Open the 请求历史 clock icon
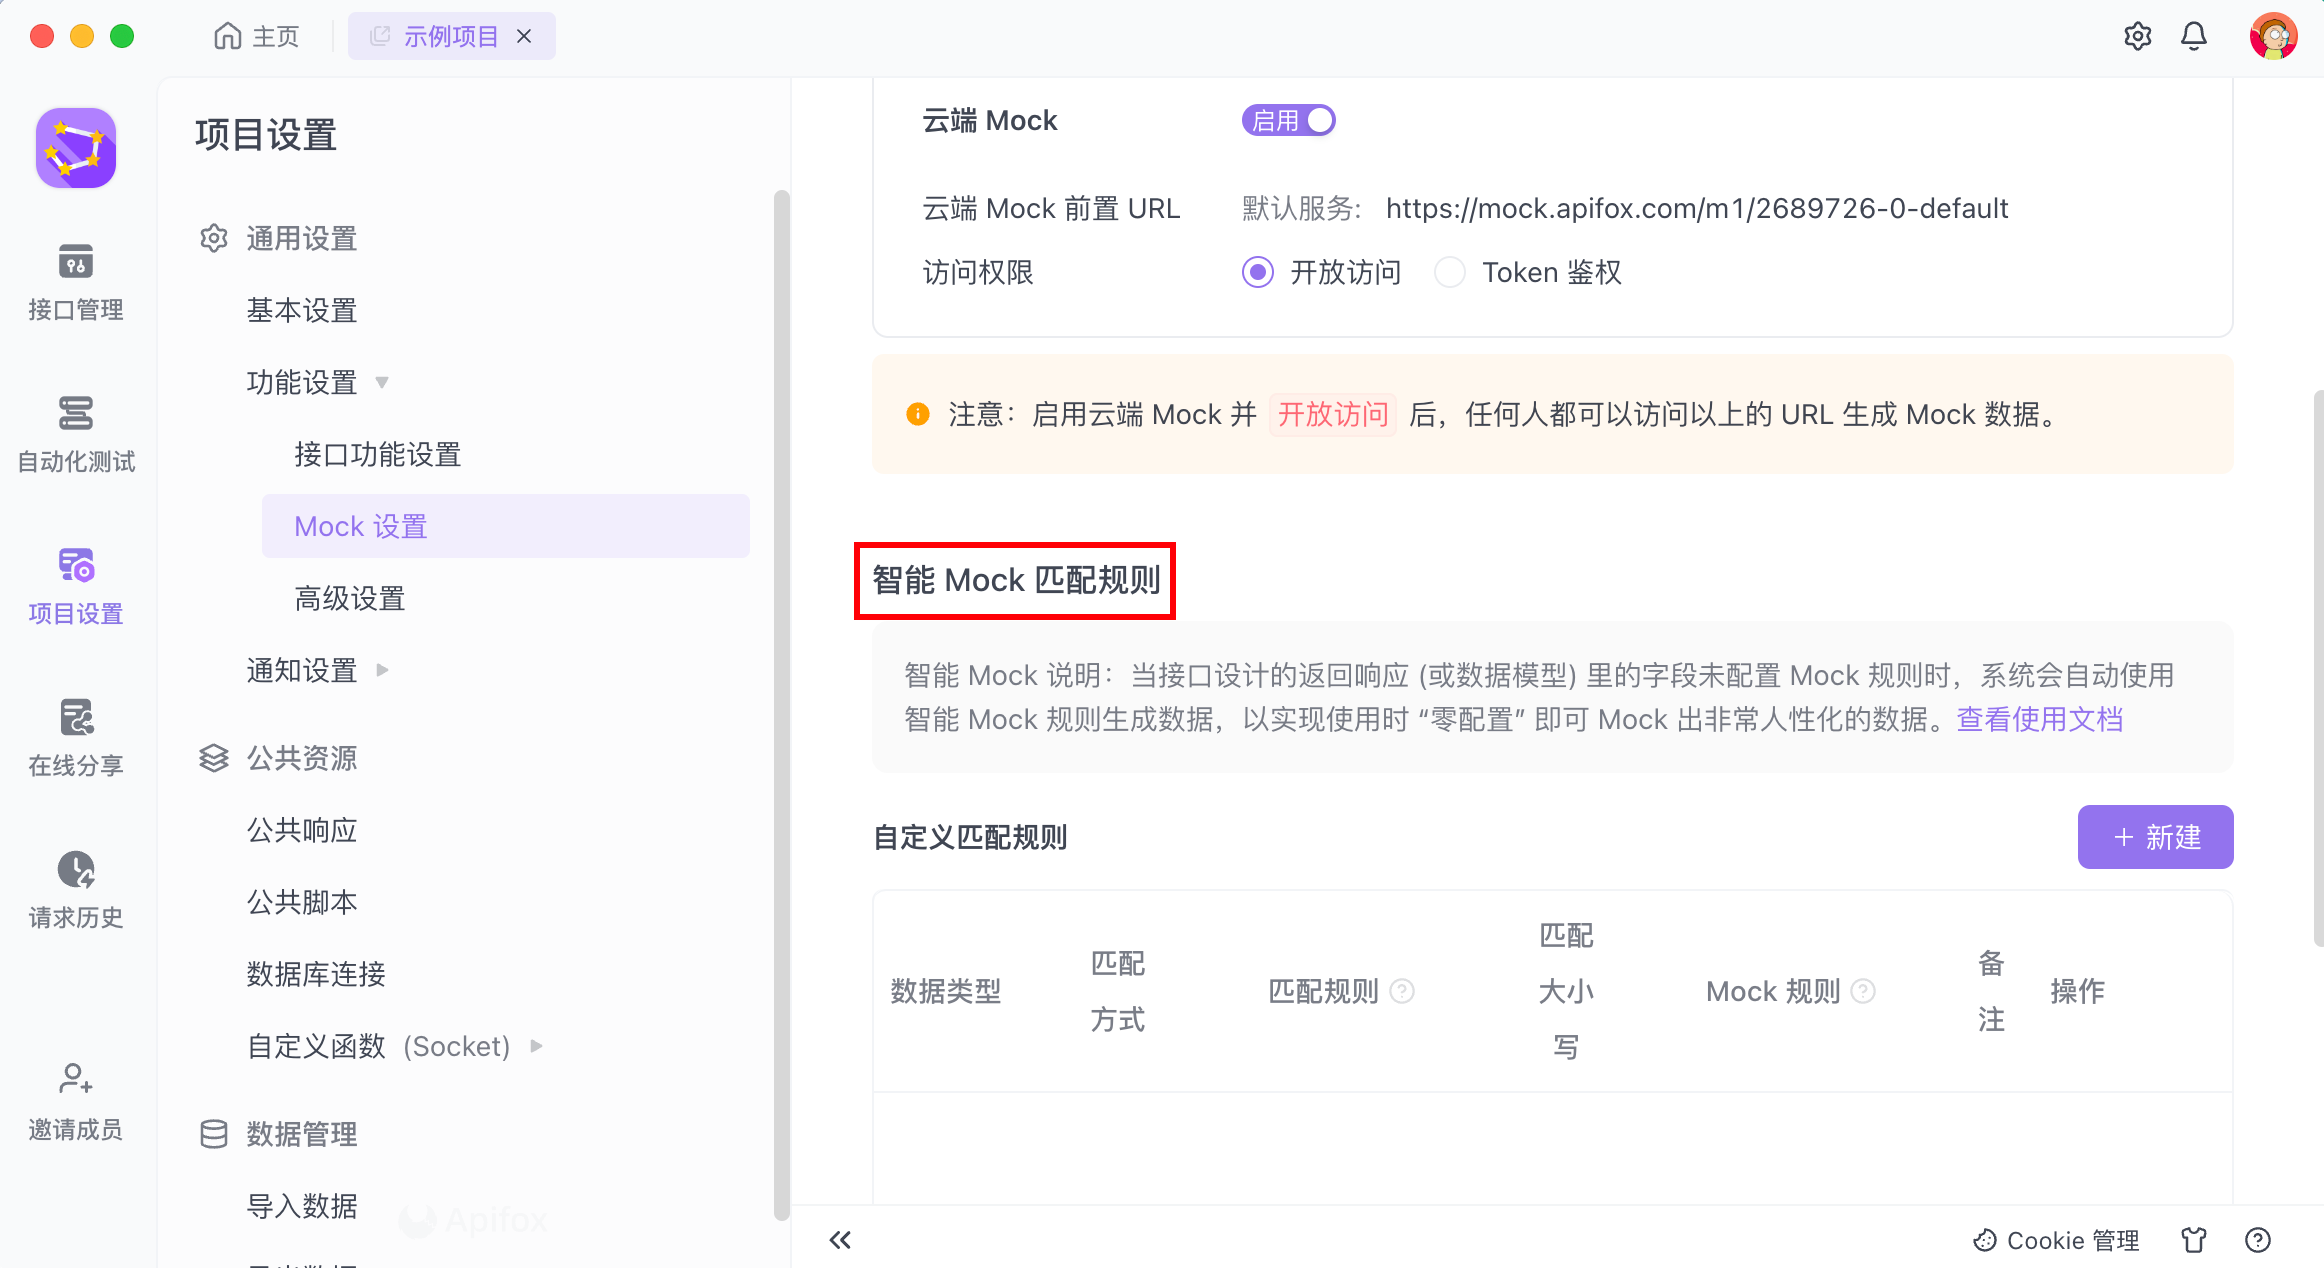 75,870
